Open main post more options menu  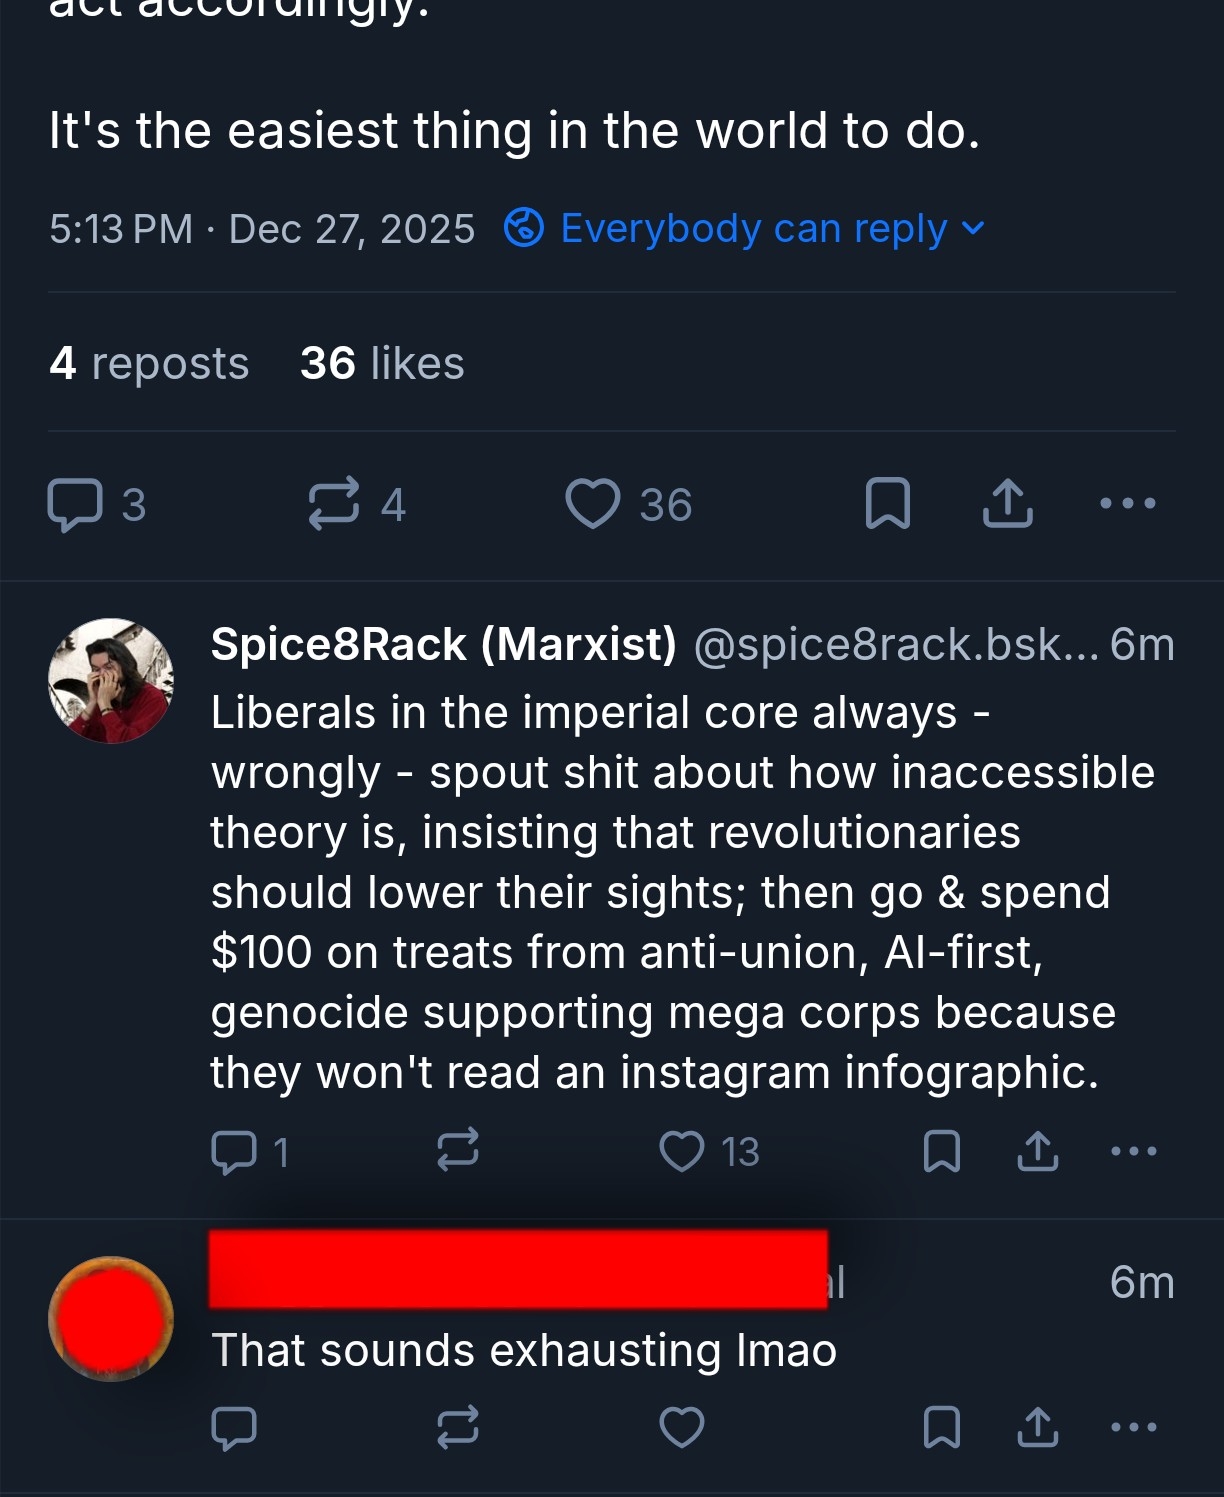coord(1127,503)
